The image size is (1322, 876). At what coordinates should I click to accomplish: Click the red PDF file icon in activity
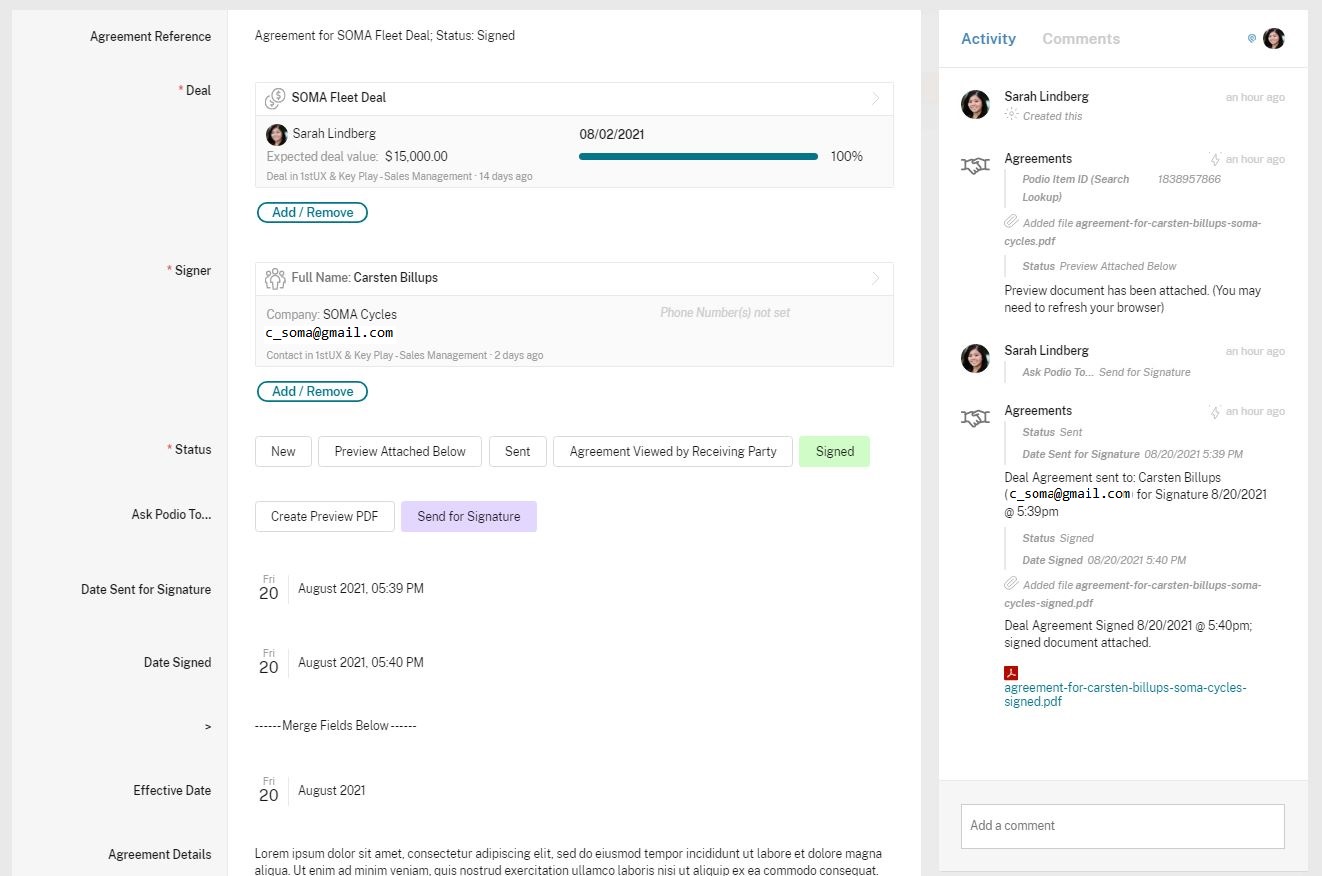[1011, 673]
